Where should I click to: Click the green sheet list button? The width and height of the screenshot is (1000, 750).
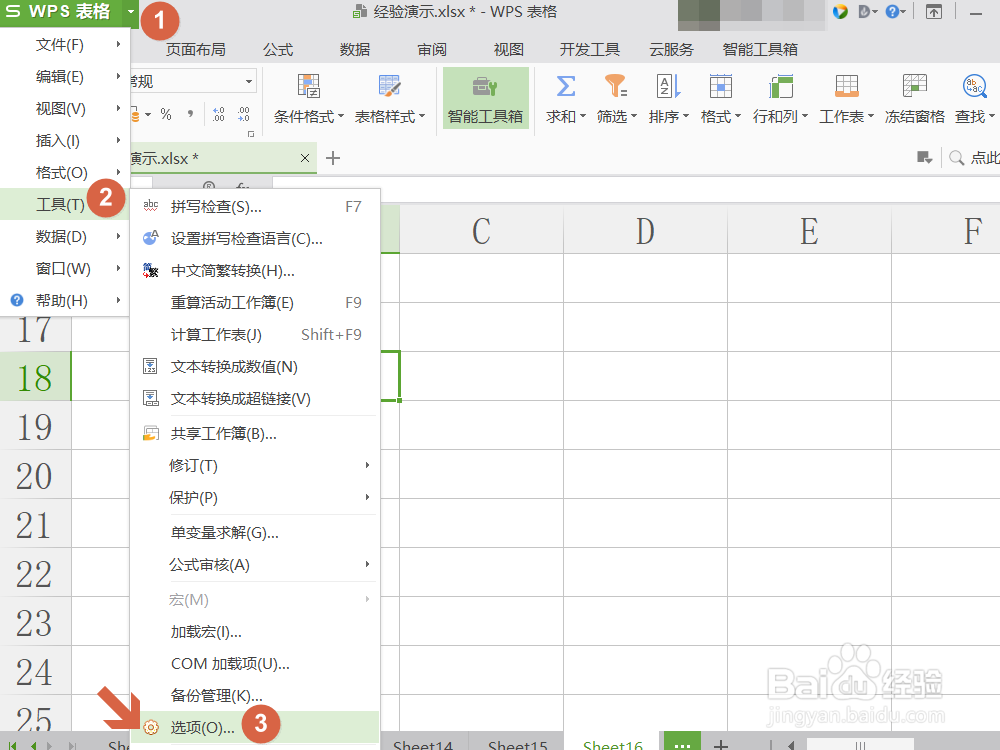pos(682,744)
